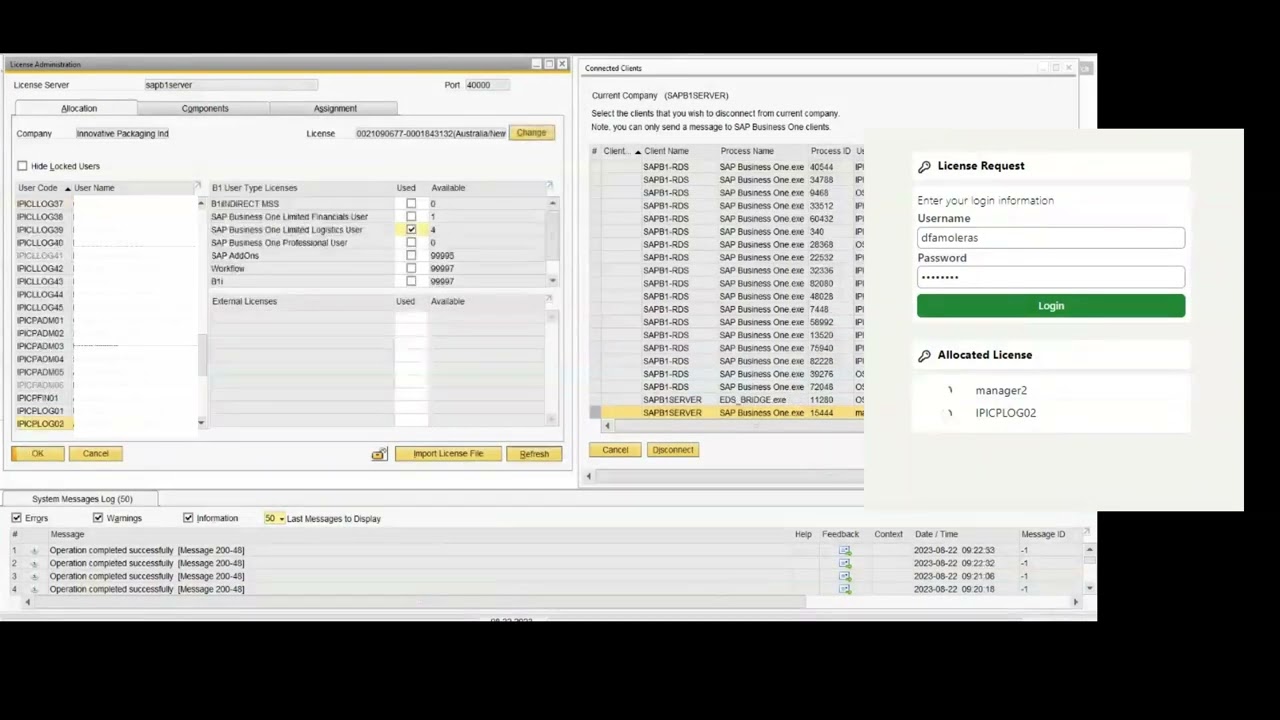This screenshot has width=1280, height=720.
Task: Click the Username input field
Action: coord(1051,238)
